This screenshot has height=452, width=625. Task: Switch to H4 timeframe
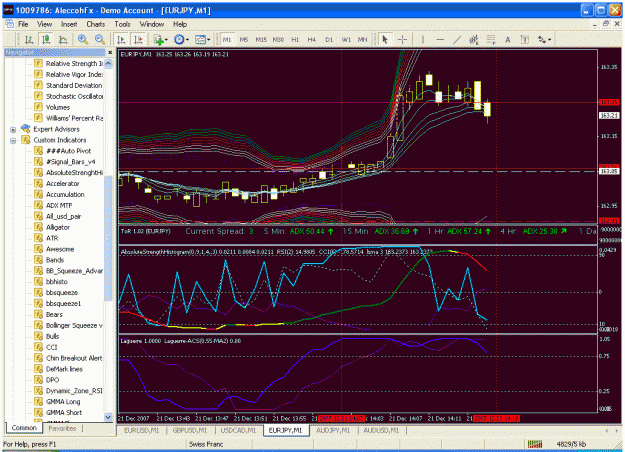(312, 39)
